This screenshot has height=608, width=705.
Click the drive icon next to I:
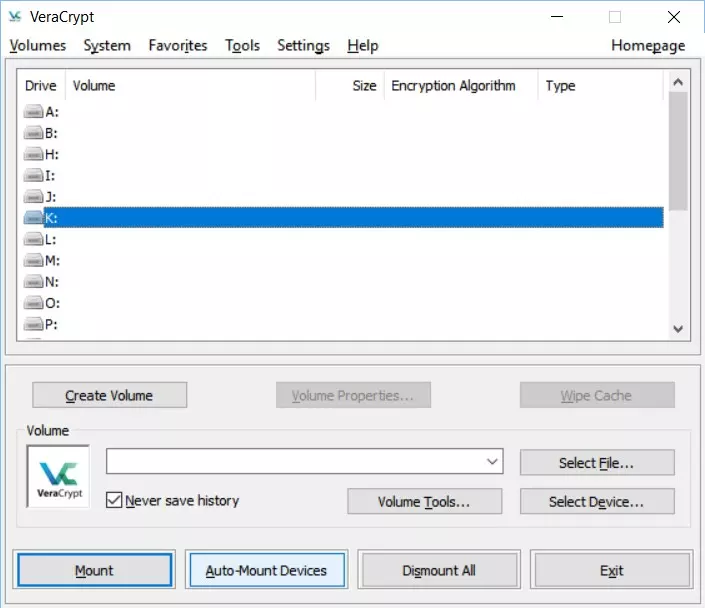pos(33,175)
